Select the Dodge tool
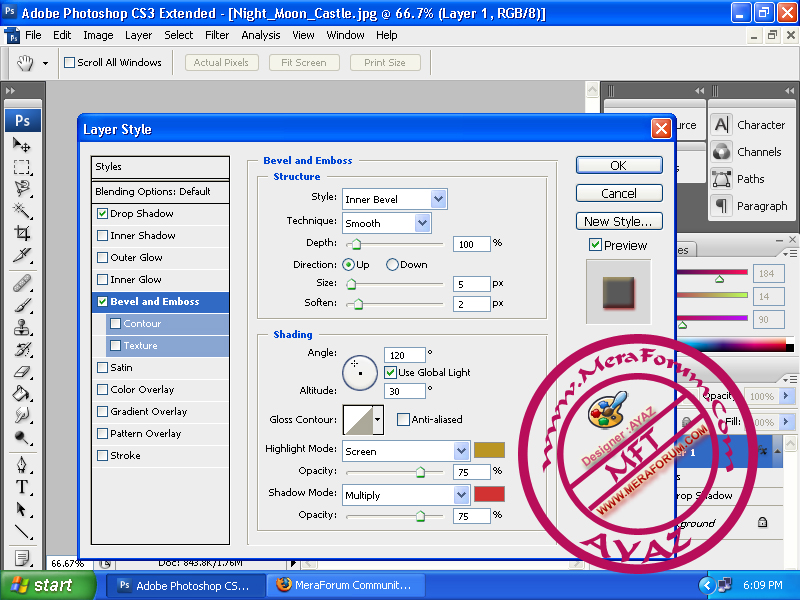This screenshot has height=600, width=800. [21, 437]
